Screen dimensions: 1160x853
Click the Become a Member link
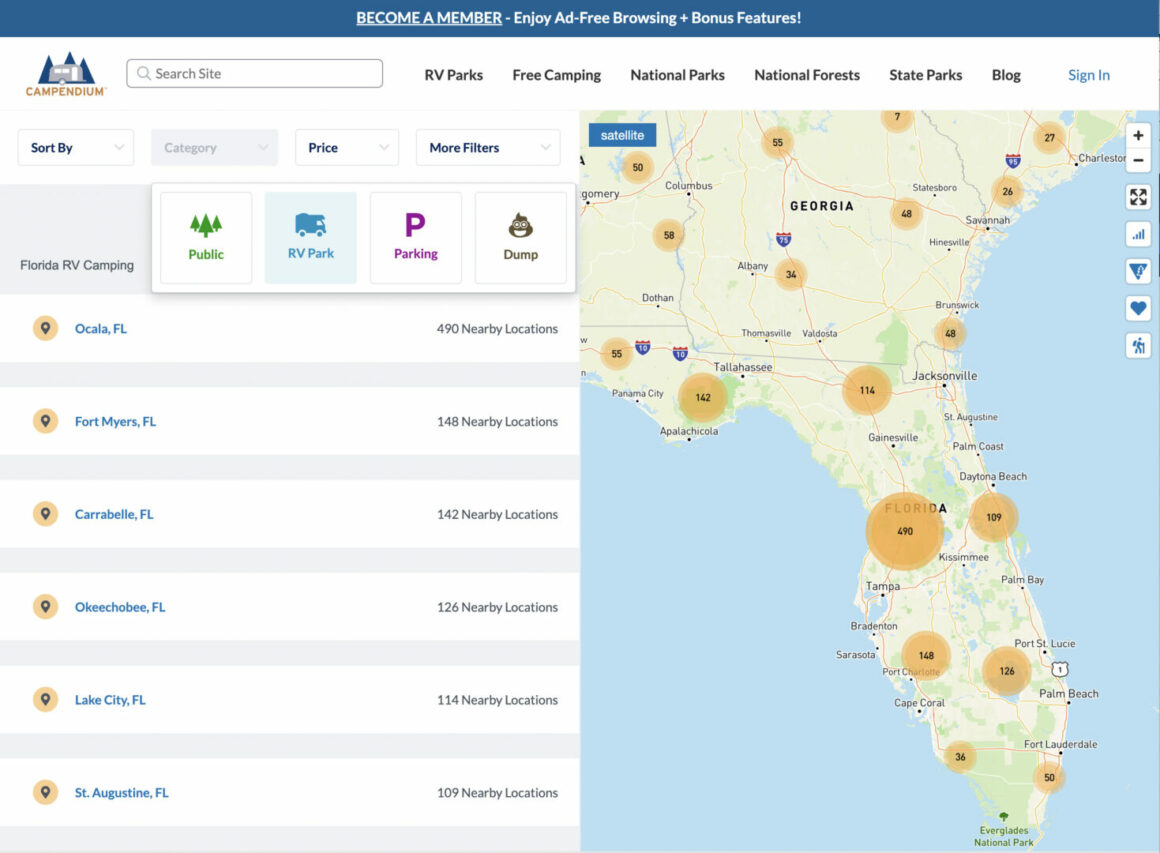[429, 18]
